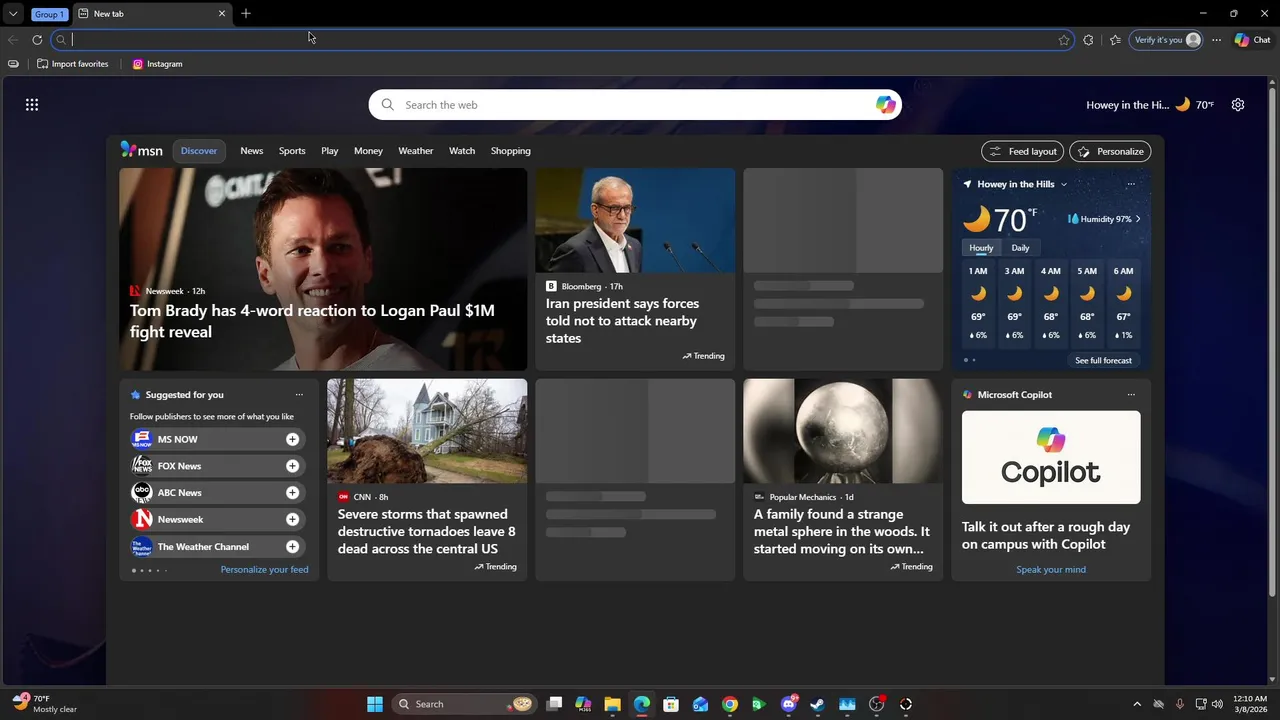Open Steam from the taskbar
Viewport: 1280px width, 720px height.
(x=818, y=704)
